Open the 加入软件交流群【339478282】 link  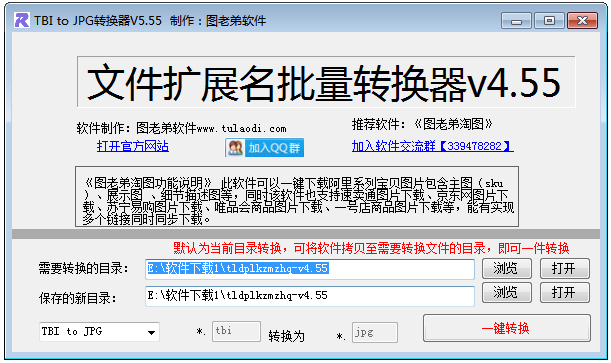(x=433, y=146)
